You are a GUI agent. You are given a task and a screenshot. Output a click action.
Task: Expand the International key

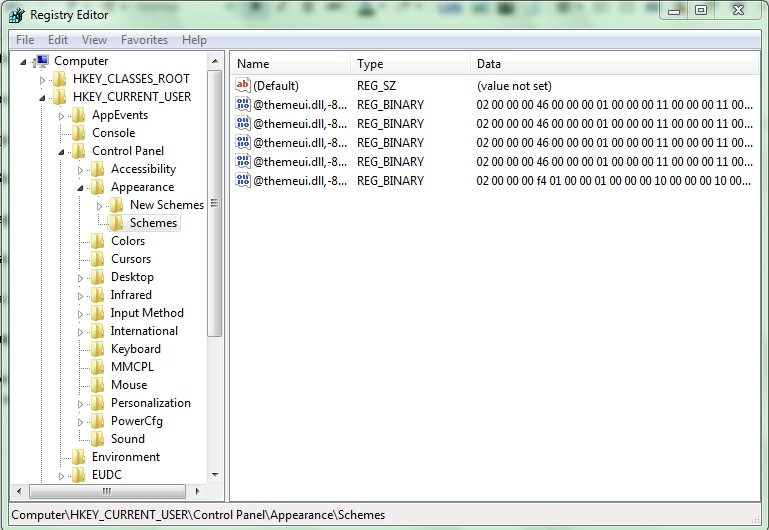point(80,332)
